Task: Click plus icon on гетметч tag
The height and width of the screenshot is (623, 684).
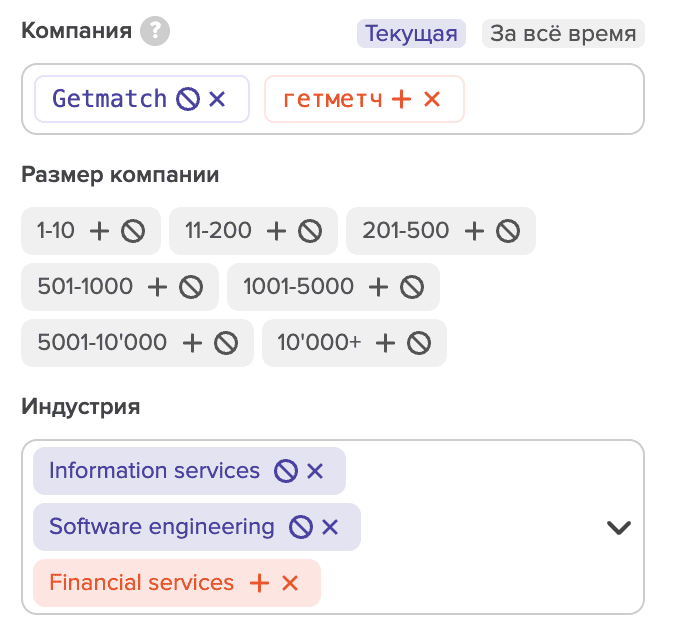Action: tap(401, 99)
